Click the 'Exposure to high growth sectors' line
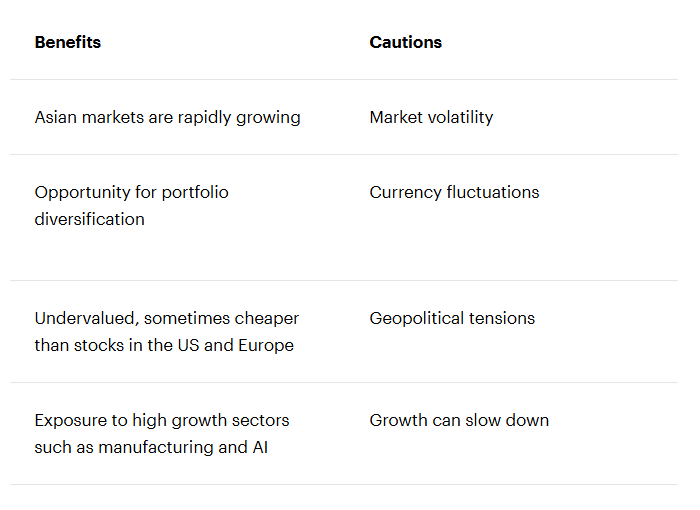Viewport: 700px width, 510px height. click(x=162, y=421)
